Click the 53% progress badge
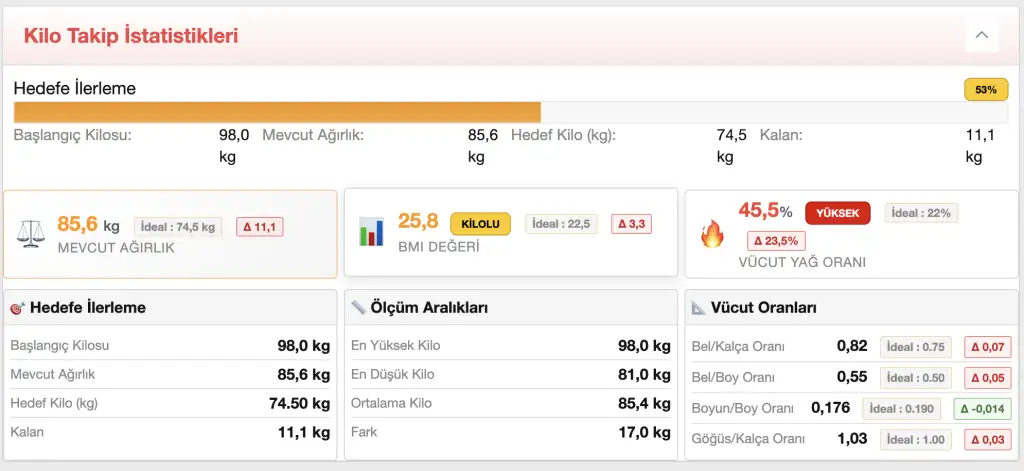Image resolution: width=1024 pixels, height=471 pixels. pos(985,90)
